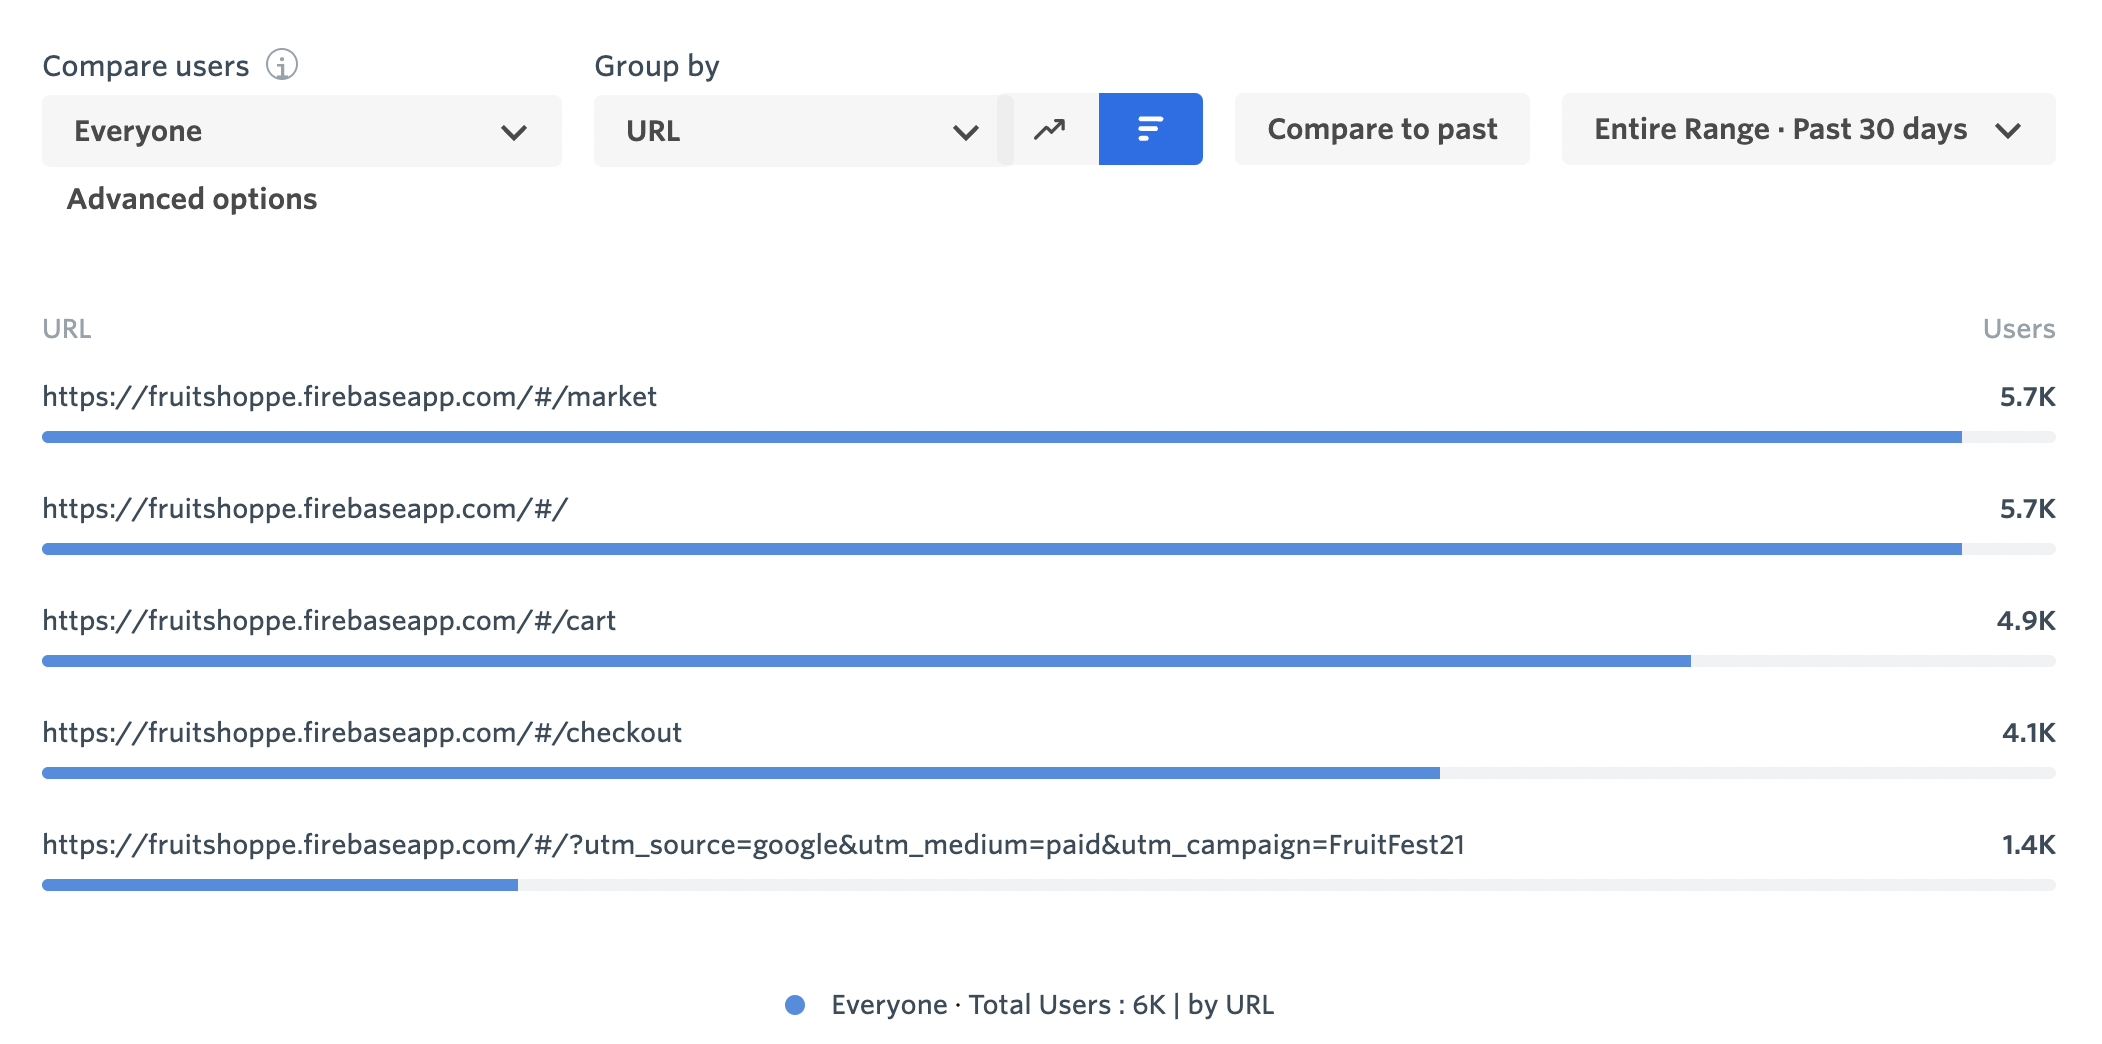Switch to line chart view
This screenshot has width=2102, height=1044.
(1049, 130)
